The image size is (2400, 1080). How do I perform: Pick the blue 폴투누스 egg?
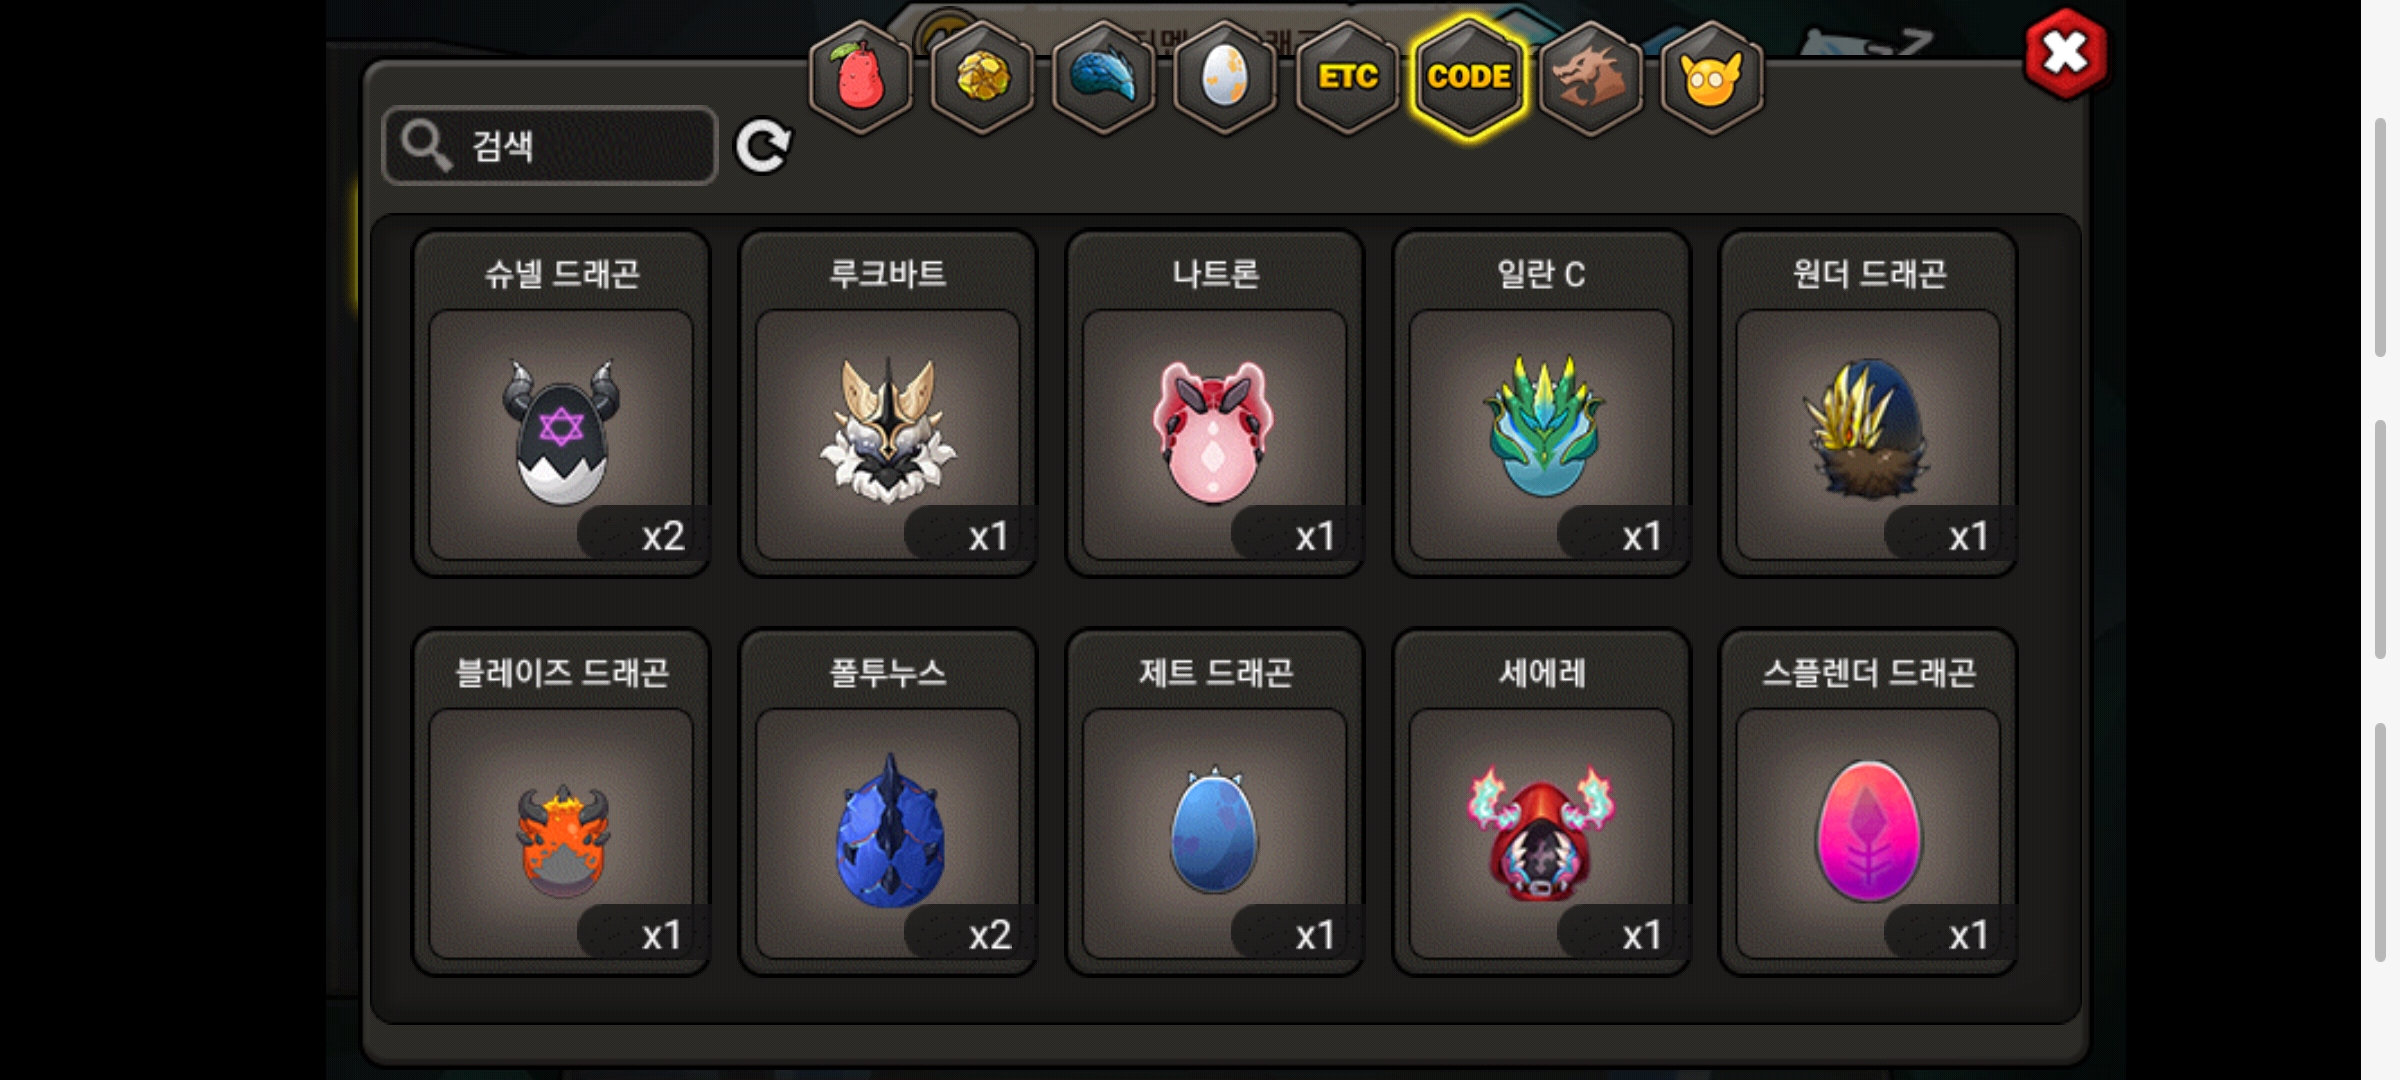(888, 802)
